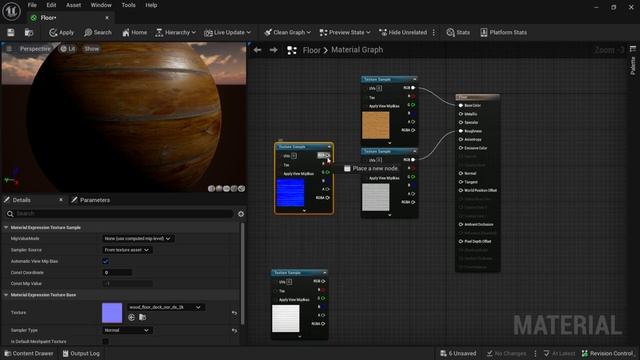Open the Search tool in the toolbar
The width and height of the screenshot is (640, 360).
click(98, 33)
